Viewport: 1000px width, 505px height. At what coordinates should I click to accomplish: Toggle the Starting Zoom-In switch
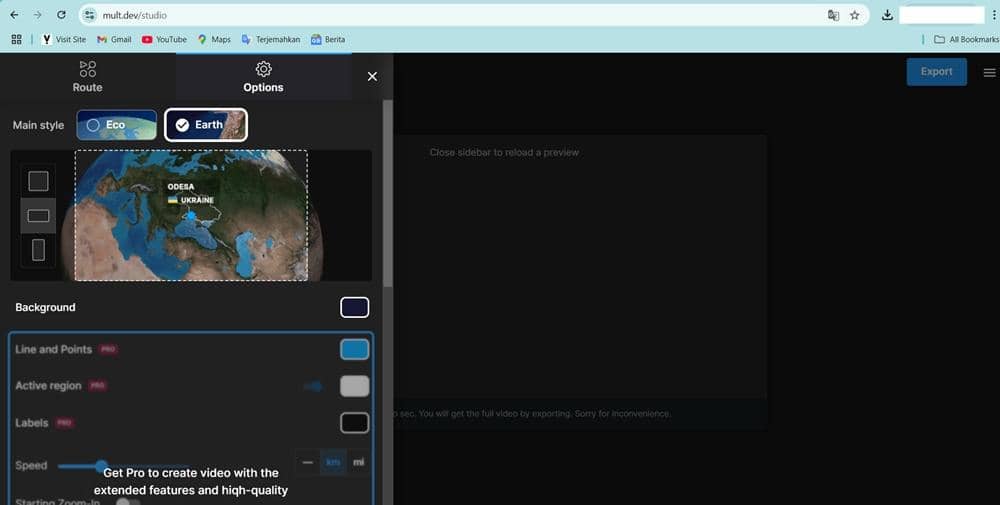point(127,502)
